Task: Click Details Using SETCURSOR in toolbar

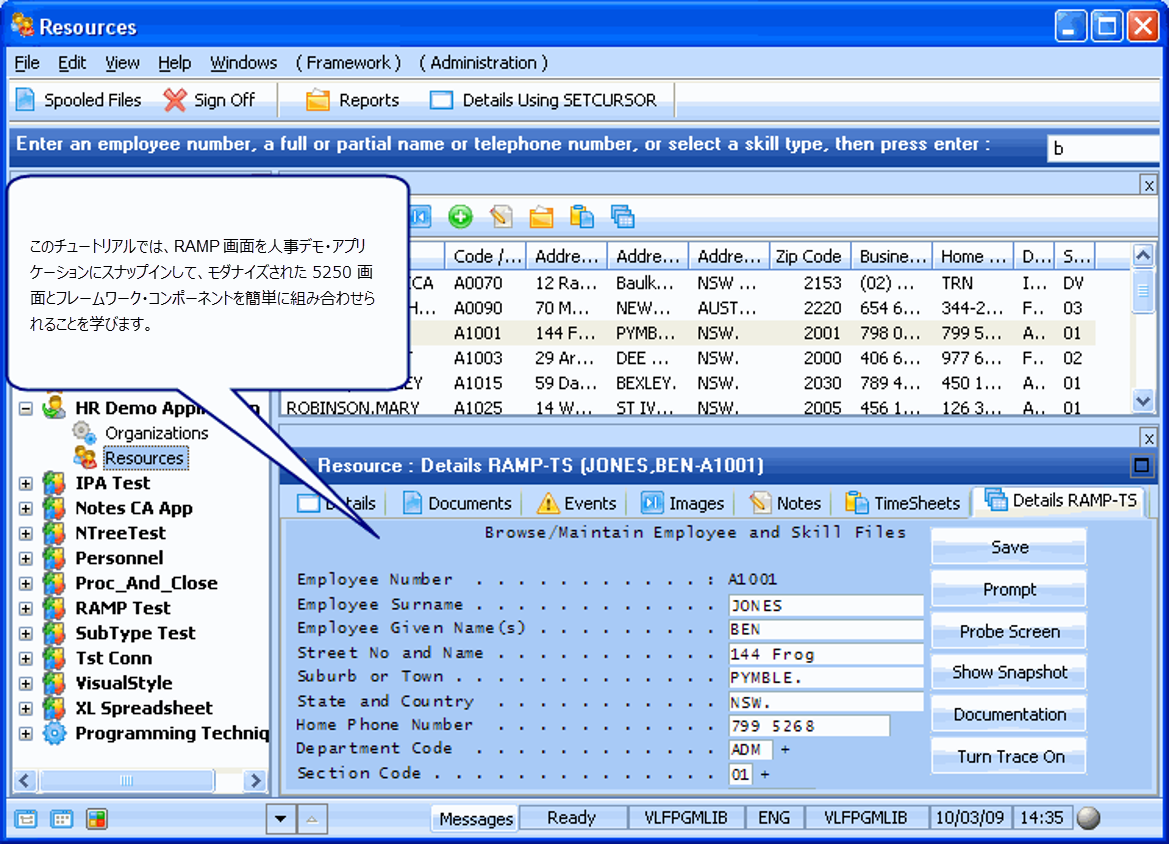Action: [x=543, y=100]
